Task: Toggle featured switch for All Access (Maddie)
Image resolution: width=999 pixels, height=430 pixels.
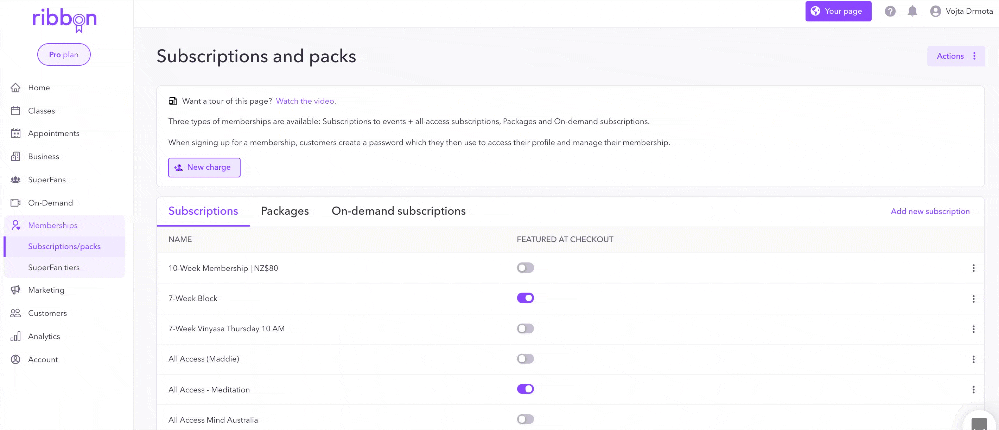Action: [526, 359]
